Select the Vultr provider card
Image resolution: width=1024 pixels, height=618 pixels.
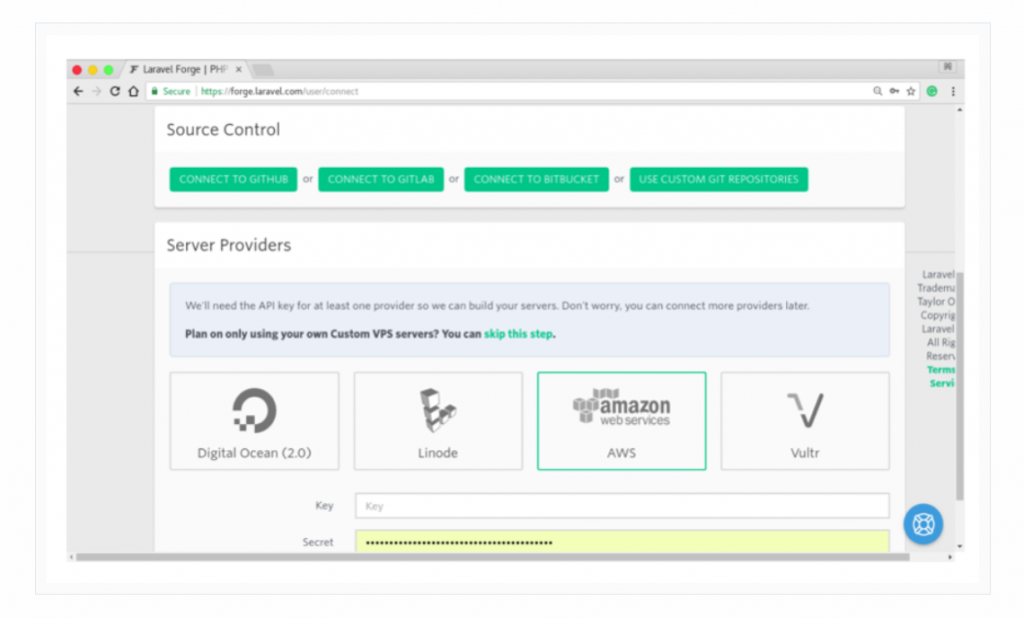pyautogui.click(x=805, y=421)
